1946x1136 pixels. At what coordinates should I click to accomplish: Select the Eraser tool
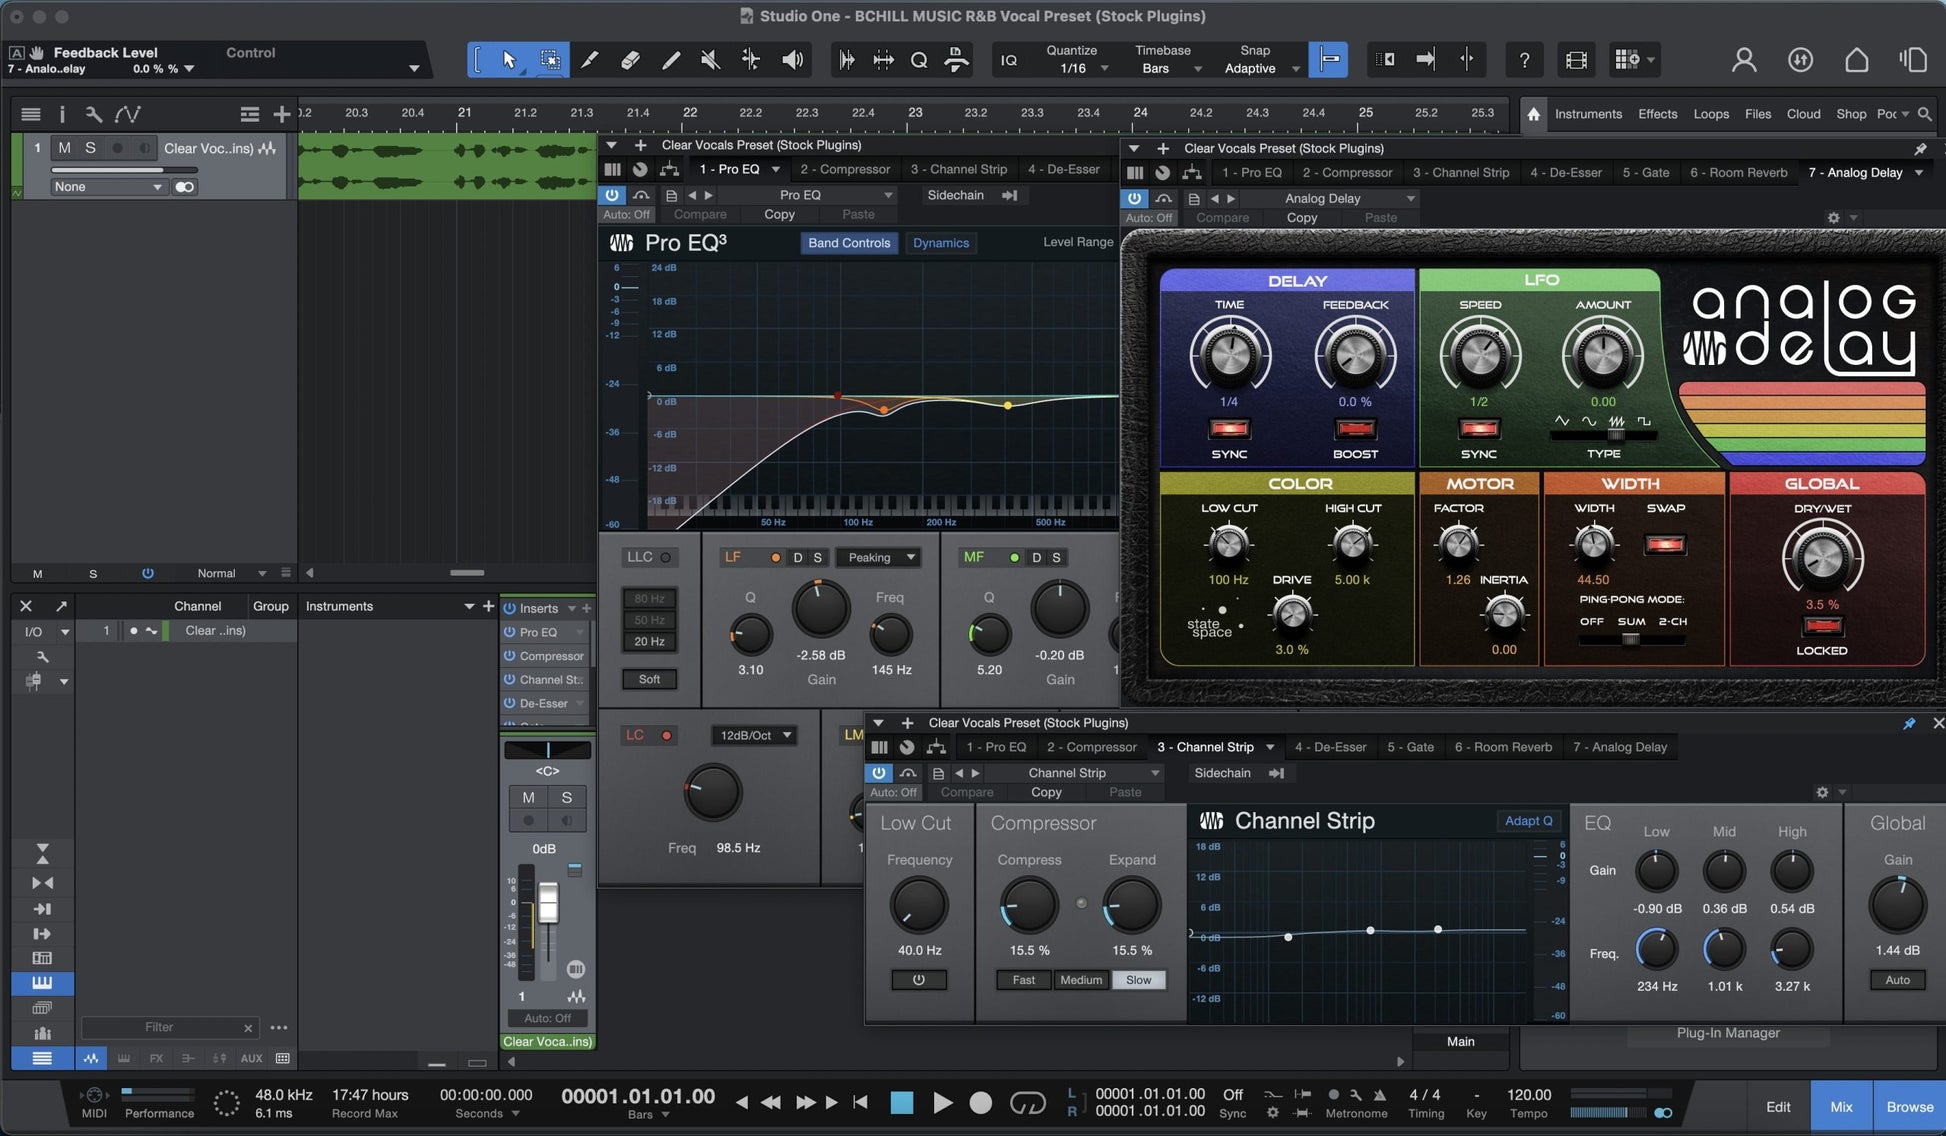click(x=630, y=60)
